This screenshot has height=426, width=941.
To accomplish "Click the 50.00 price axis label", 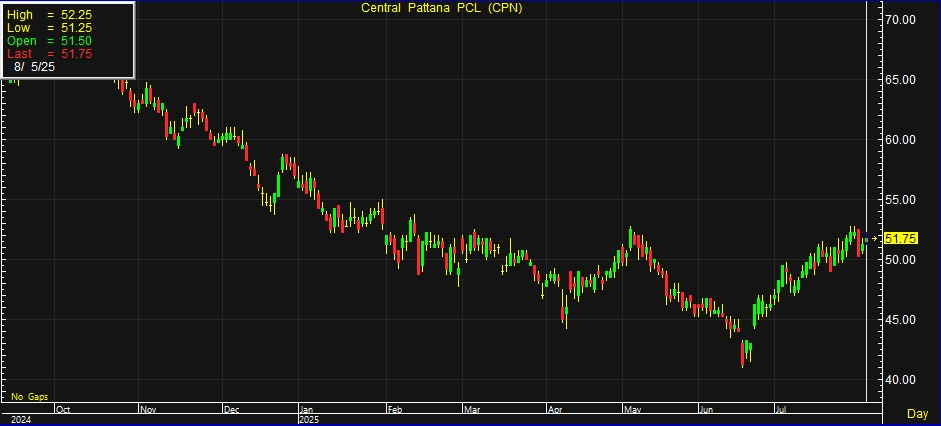I will pyautogui.click(x=901, y=260).
